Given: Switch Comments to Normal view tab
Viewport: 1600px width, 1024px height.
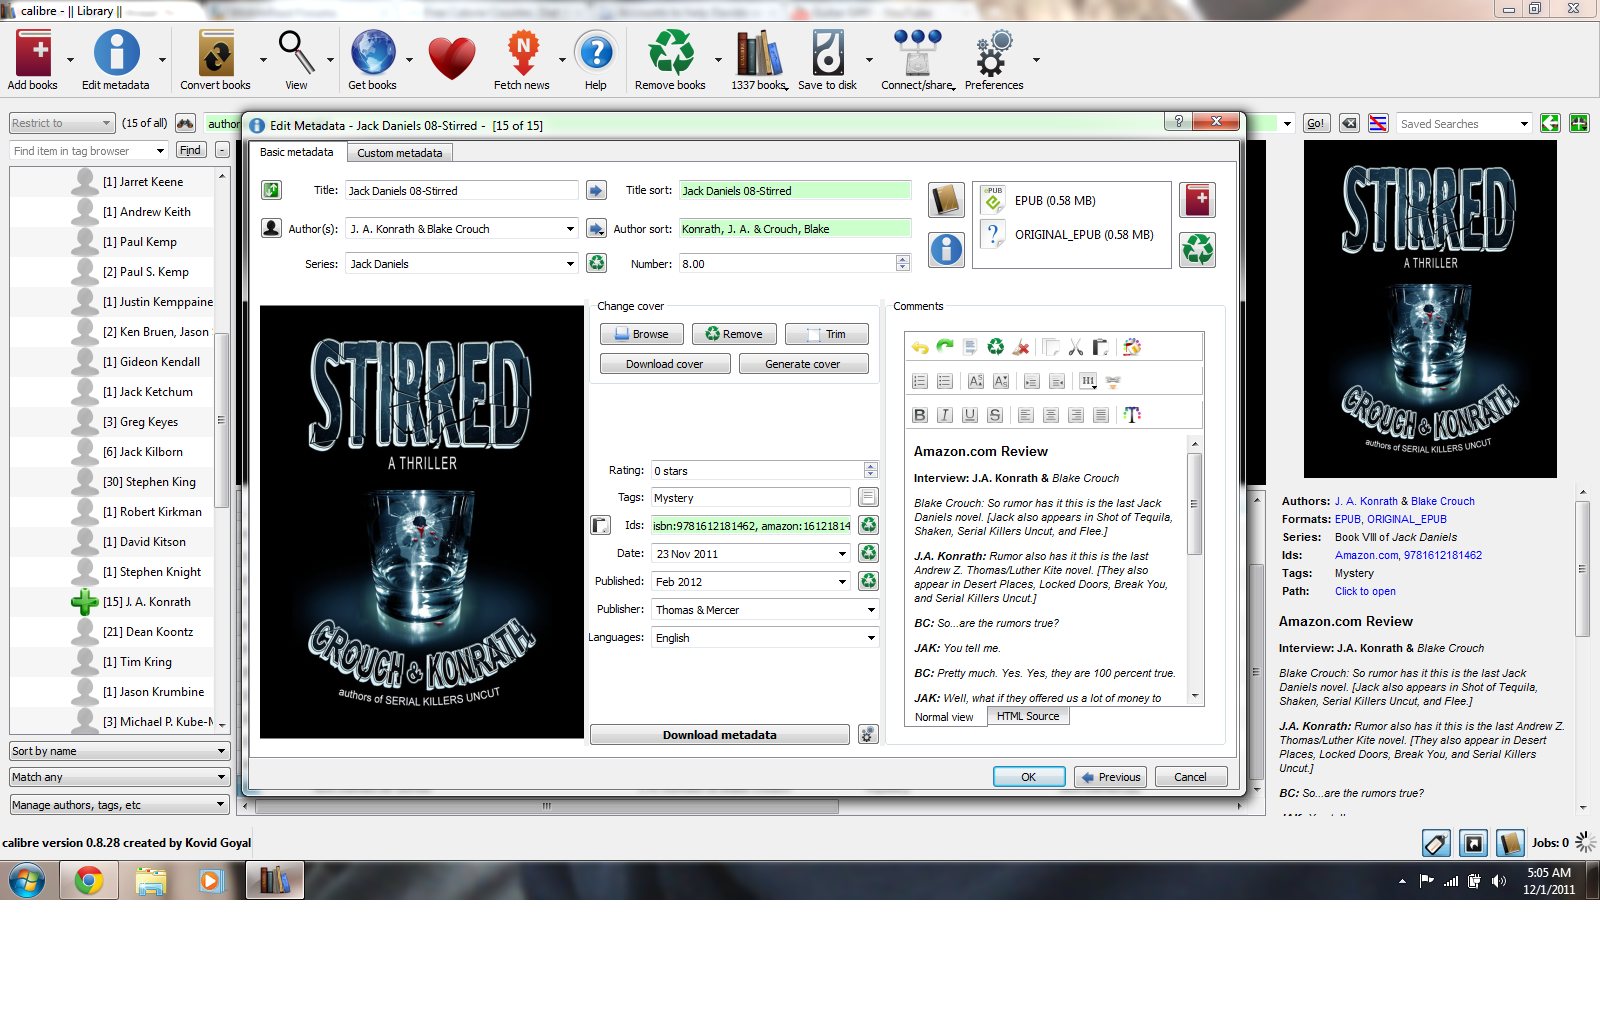Looking at the screenshot, I should 944,717.
